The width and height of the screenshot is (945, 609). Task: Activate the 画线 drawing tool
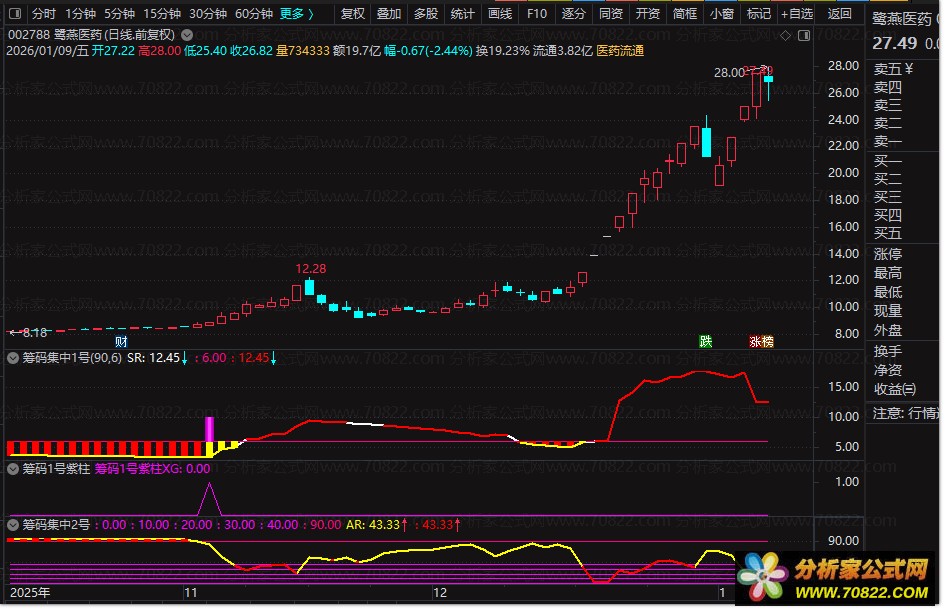(x=500, y=13)
